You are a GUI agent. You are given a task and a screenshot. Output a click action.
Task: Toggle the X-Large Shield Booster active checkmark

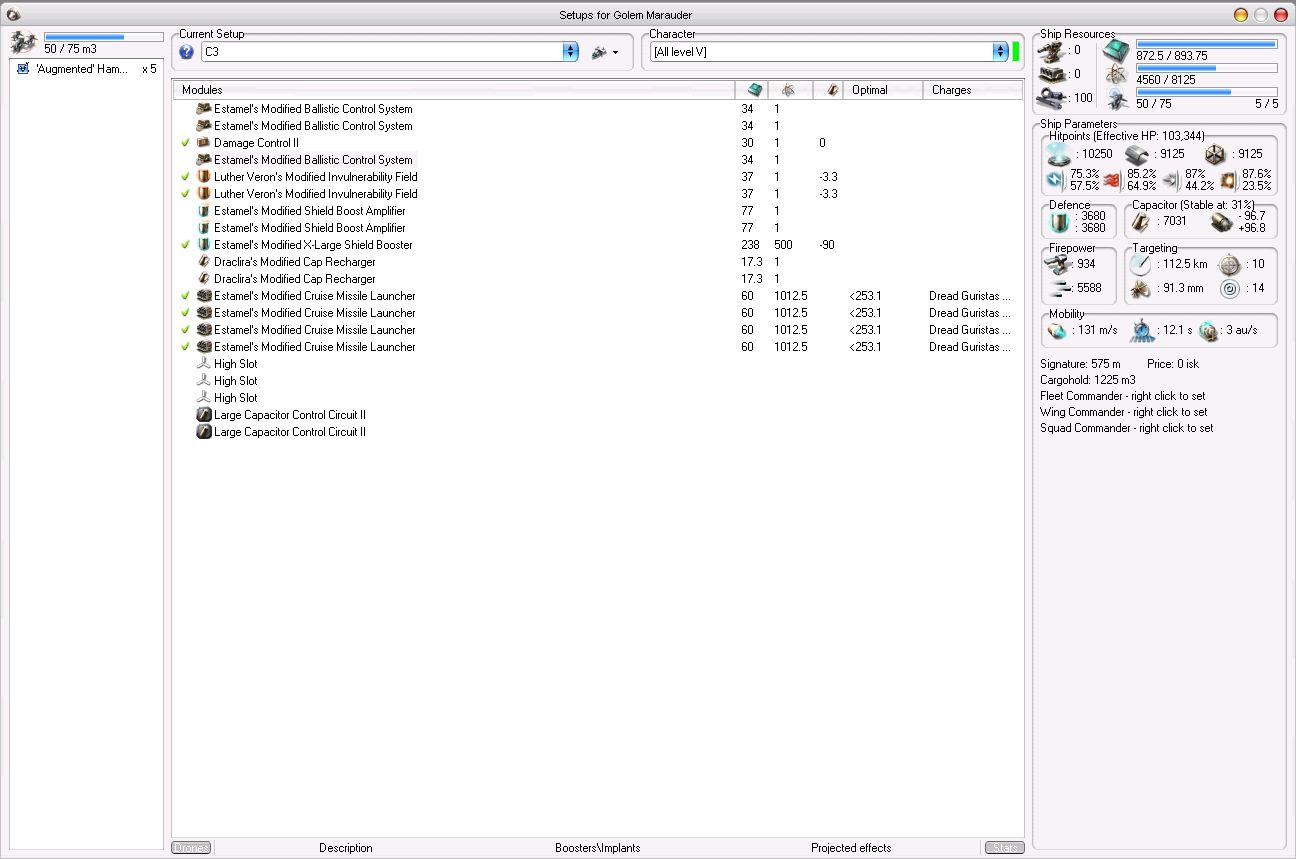[x=185, y=245]
